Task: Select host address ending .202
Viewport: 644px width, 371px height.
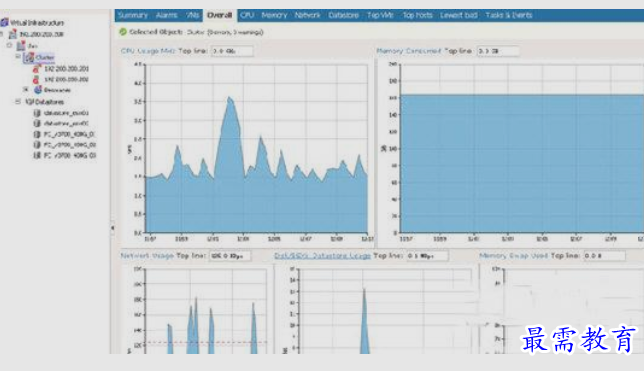Action: tap(67, 79)
